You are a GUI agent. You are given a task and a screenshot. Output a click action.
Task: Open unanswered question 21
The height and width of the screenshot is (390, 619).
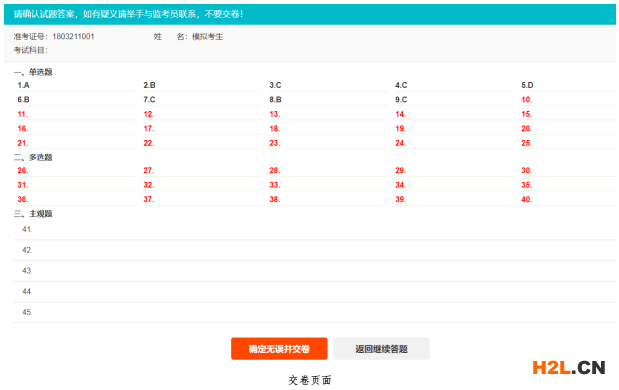point(23,143)
